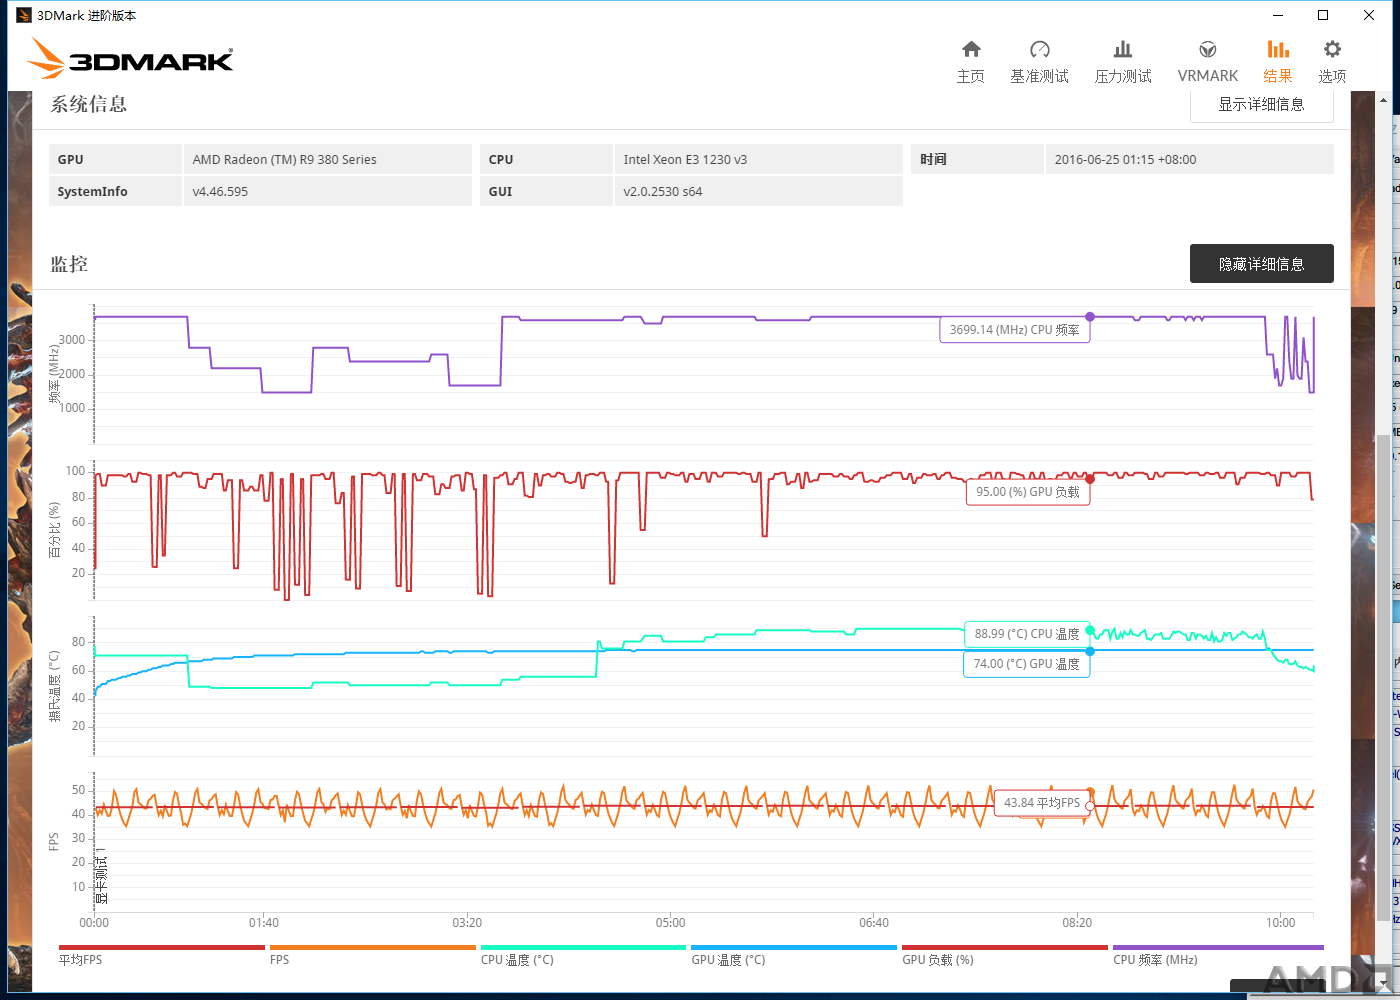Click the 05:00 time axis label
This screenshot has width=1400, height=1000.
tap(671, 923)
